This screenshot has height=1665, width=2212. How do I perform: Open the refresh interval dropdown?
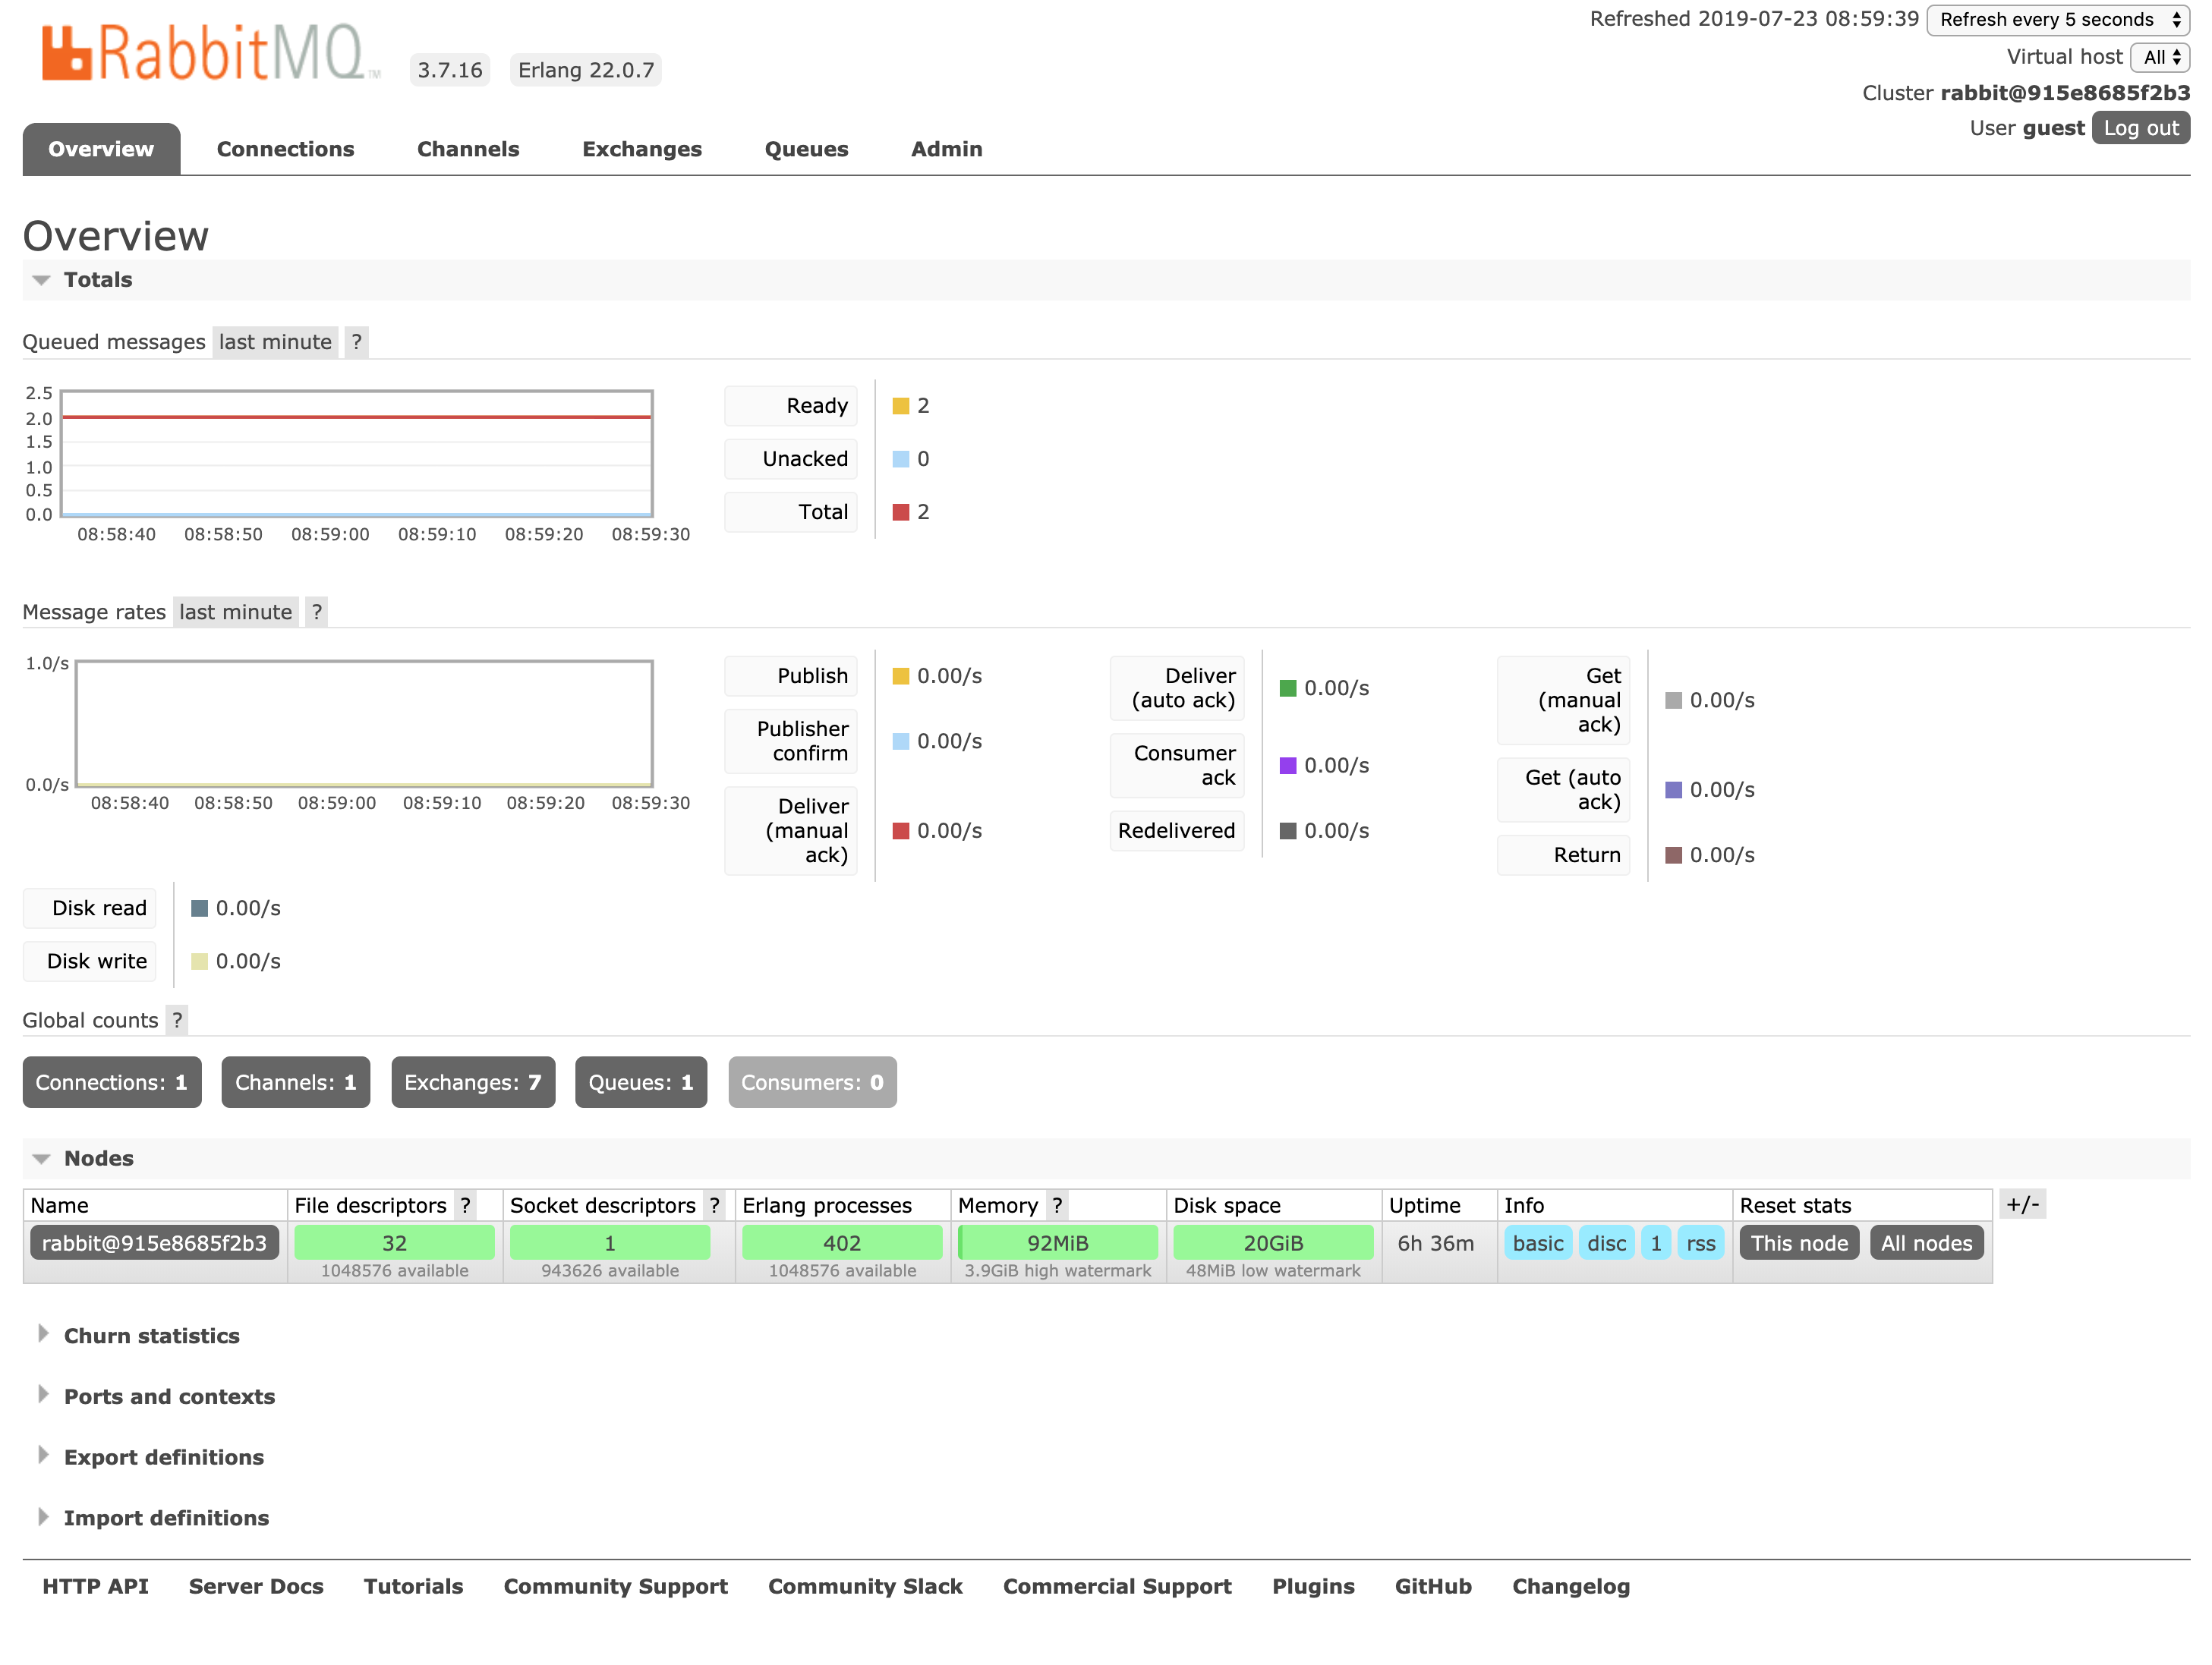coord(2058,20)
